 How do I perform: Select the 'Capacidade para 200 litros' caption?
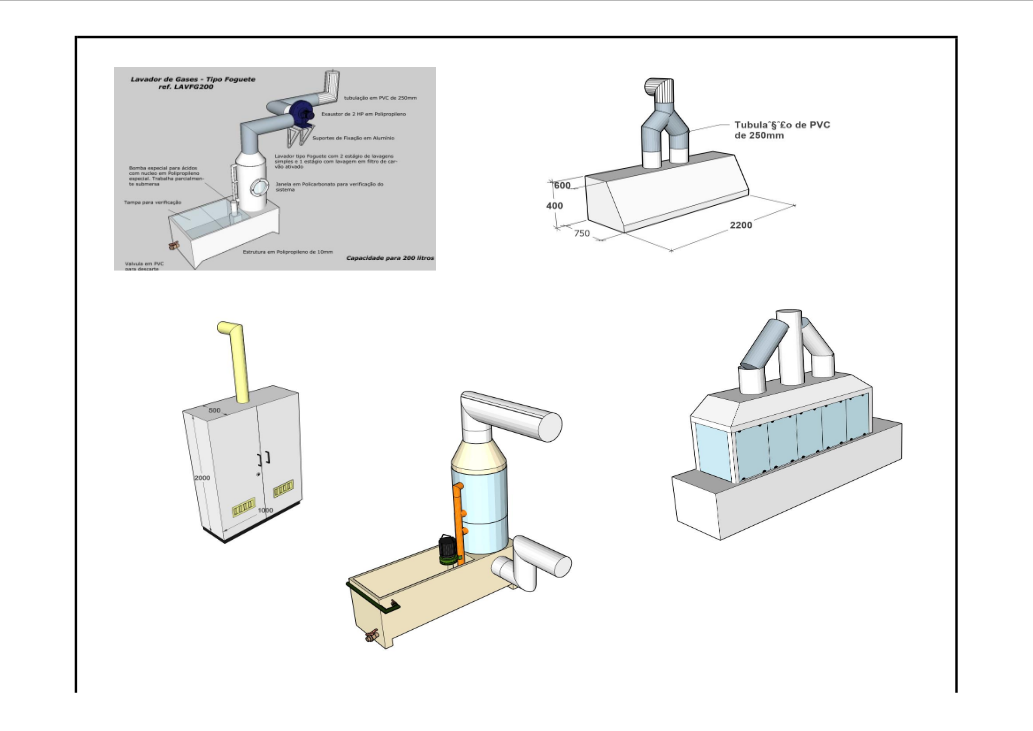tap(389, 258)
